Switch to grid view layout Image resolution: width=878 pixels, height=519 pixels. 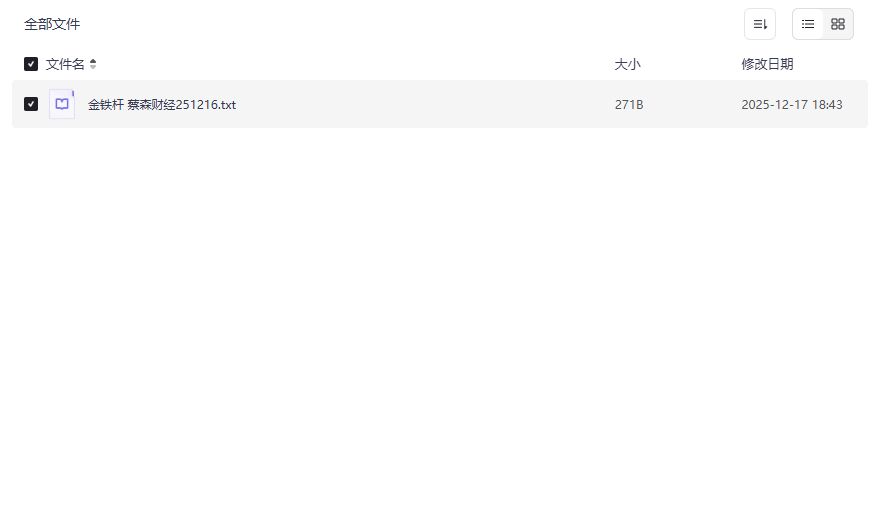(x=838, y=24)
